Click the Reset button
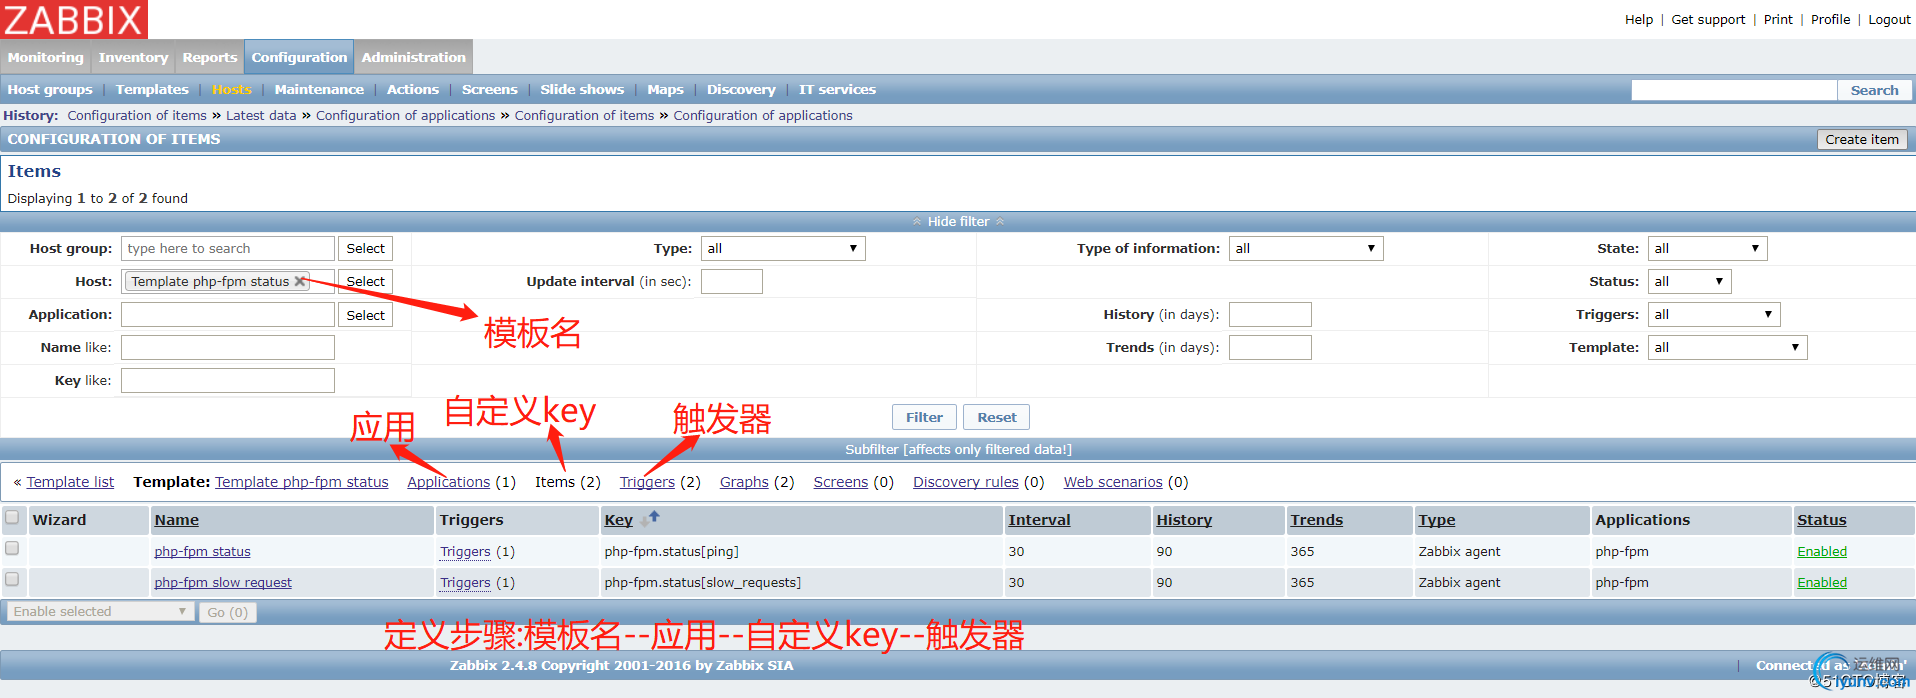The image size is (1916, 698). coord(997,417)
